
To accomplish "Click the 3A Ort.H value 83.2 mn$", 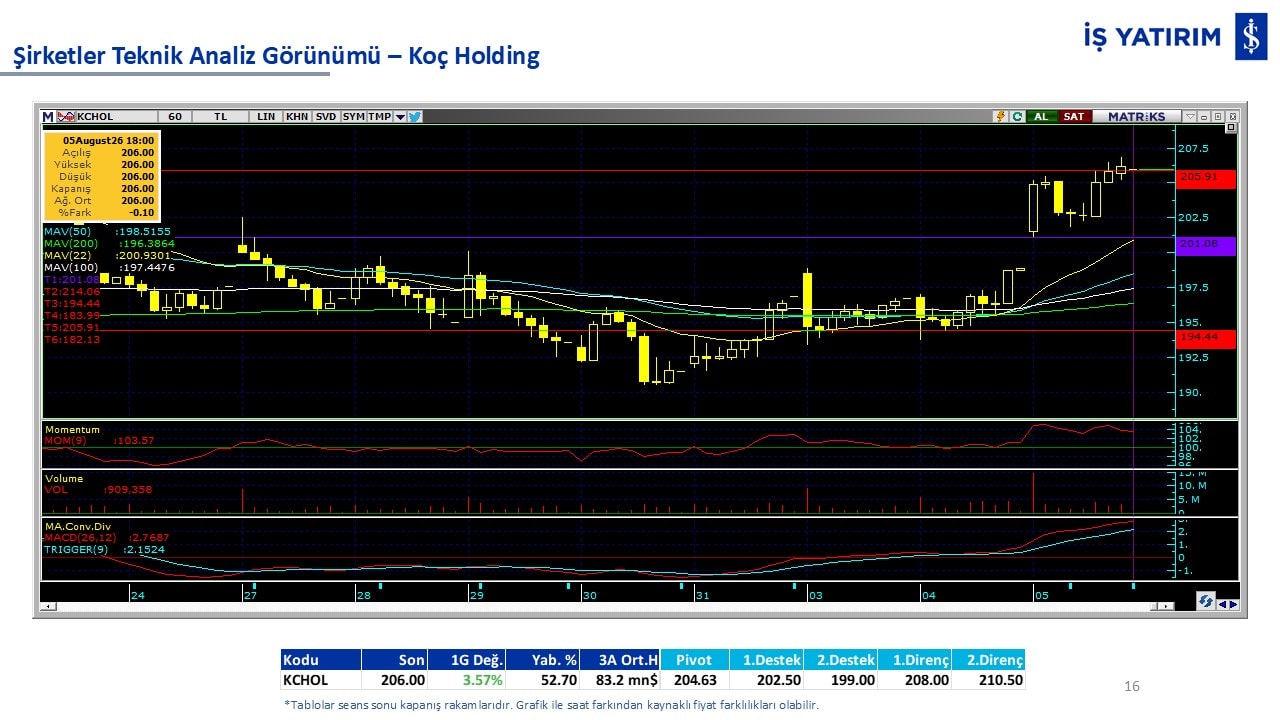I will click(620, 680).
